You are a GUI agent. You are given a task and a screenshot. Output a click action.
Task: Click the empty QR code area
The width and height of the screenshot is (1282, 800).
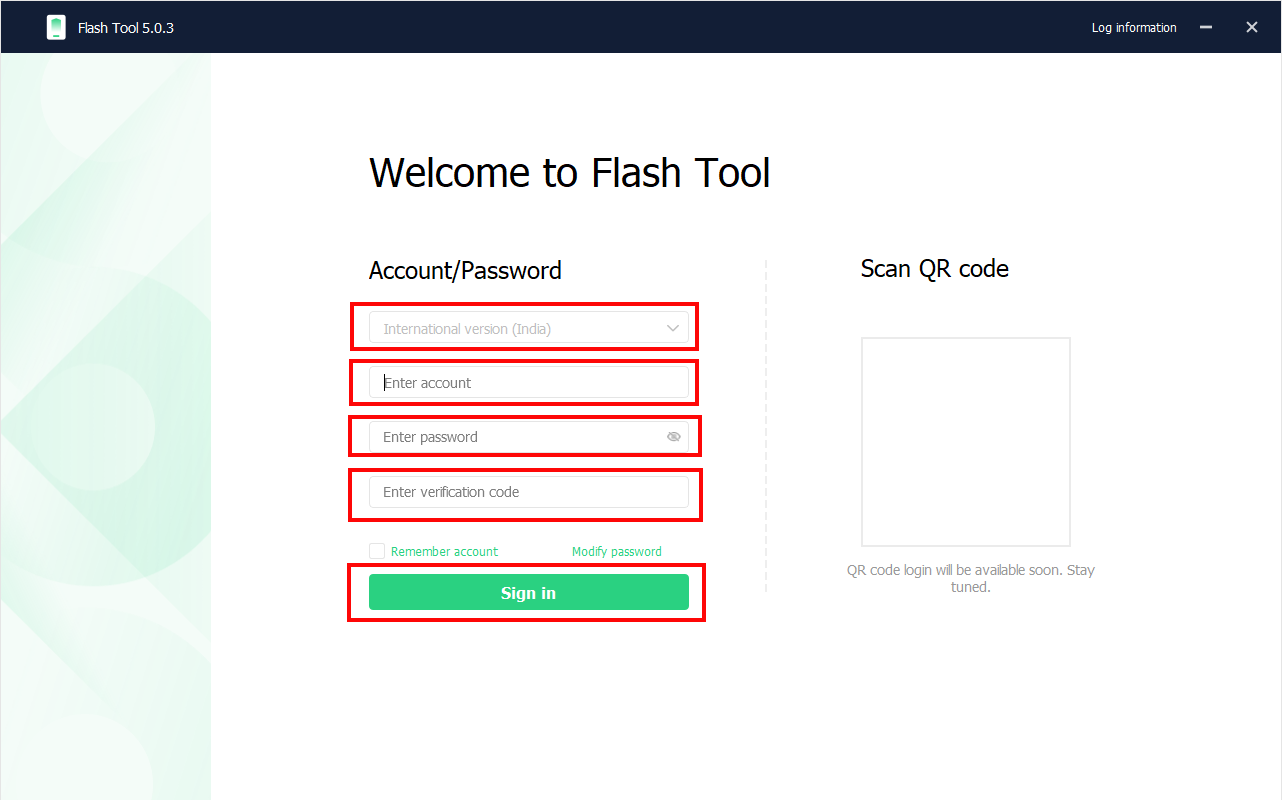click(x=965, y=441)
